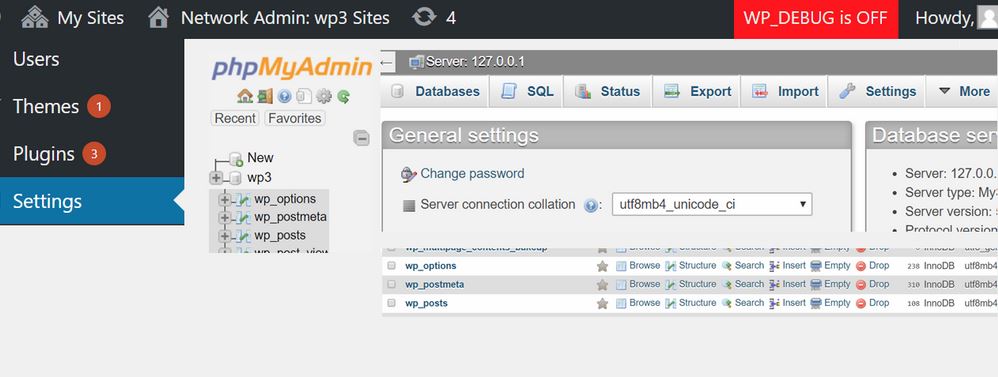Click the InnoDB cell in wp_options row
The height and width of the screenshot is (377, 998).
tap(939, 266)
